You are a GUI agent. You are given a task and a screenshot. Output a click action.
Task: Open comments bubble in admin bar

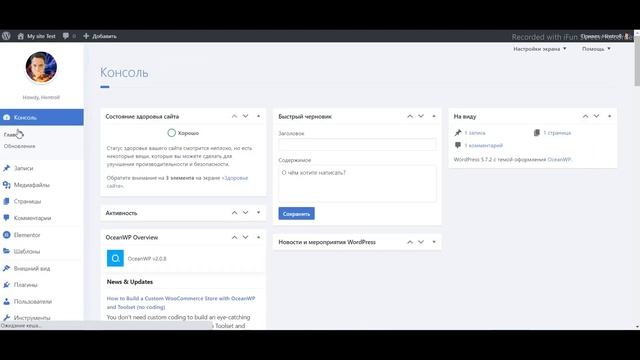click(x=69, y=36)
